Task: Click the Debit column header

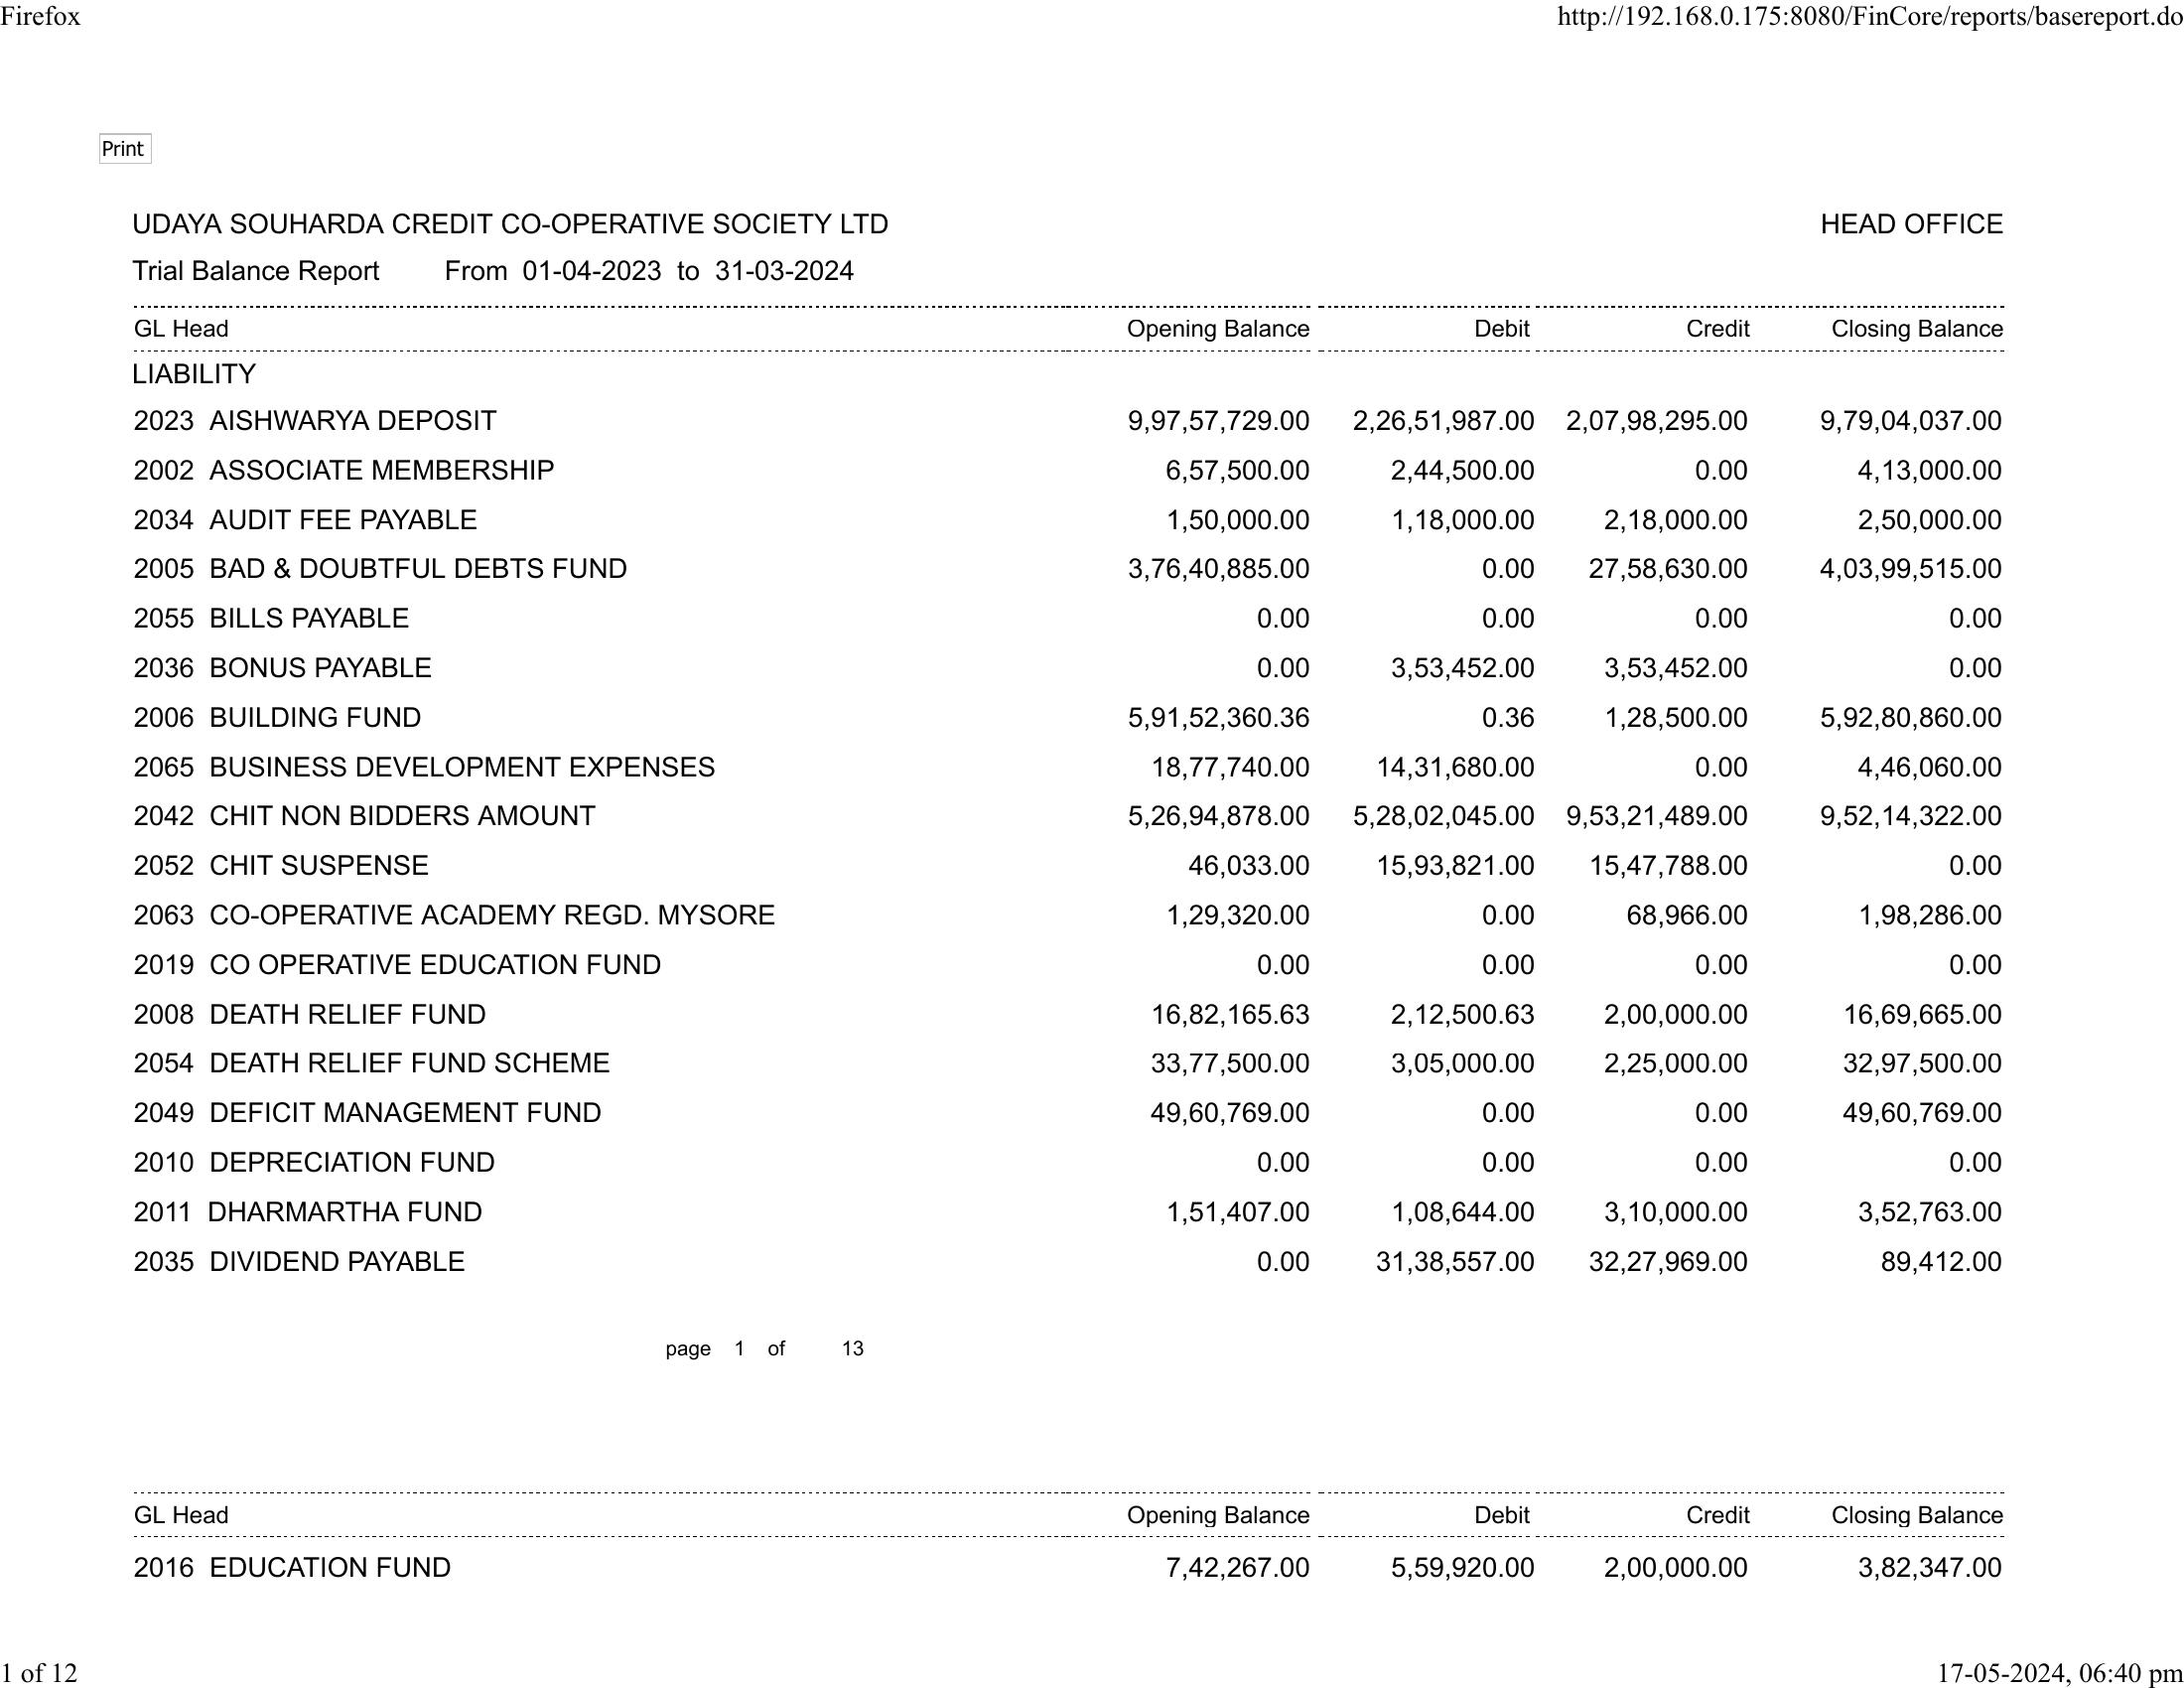Action: click(1501, 329)
